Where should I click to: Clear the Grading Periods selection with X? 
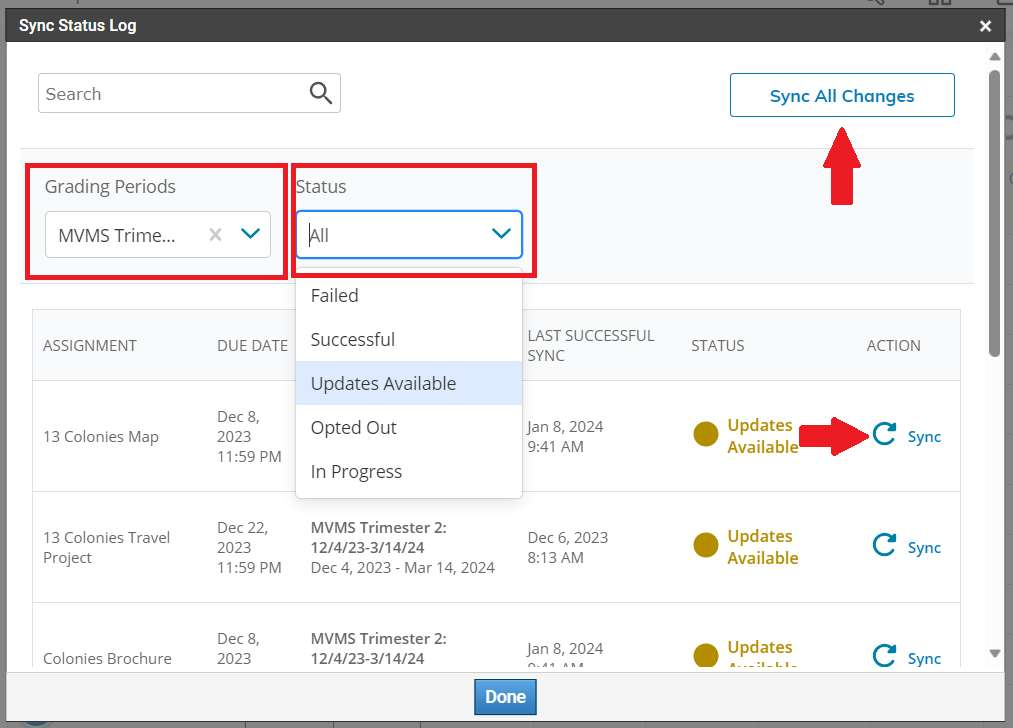[215, 235]
